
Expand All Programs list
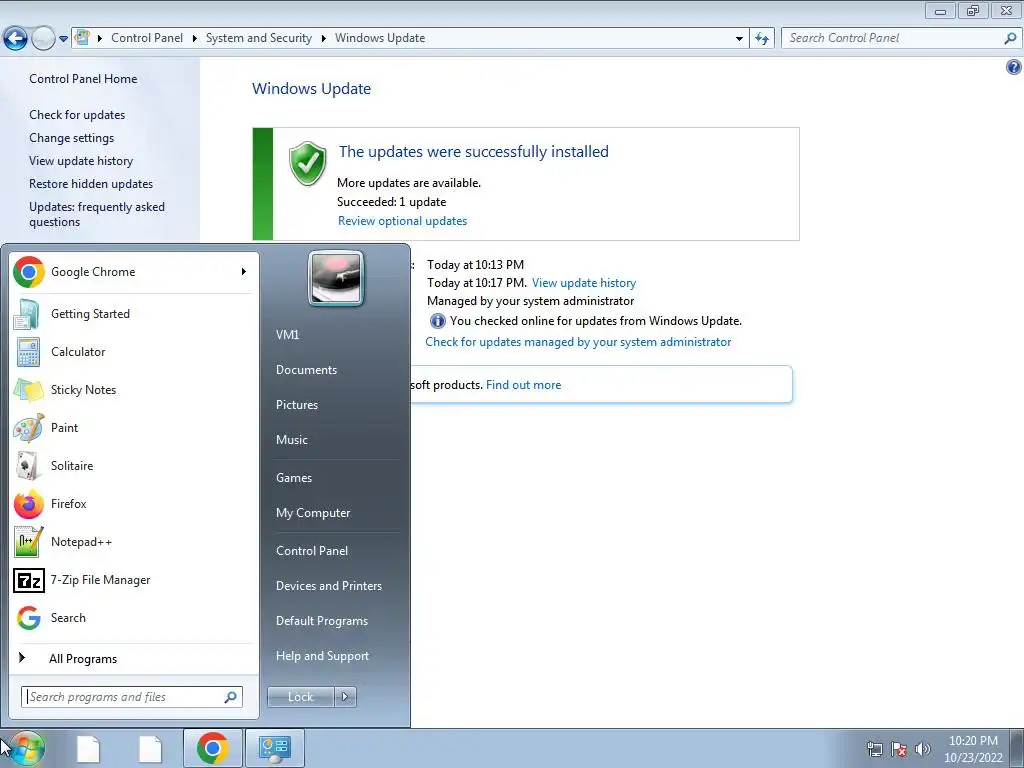click(83, 659)
